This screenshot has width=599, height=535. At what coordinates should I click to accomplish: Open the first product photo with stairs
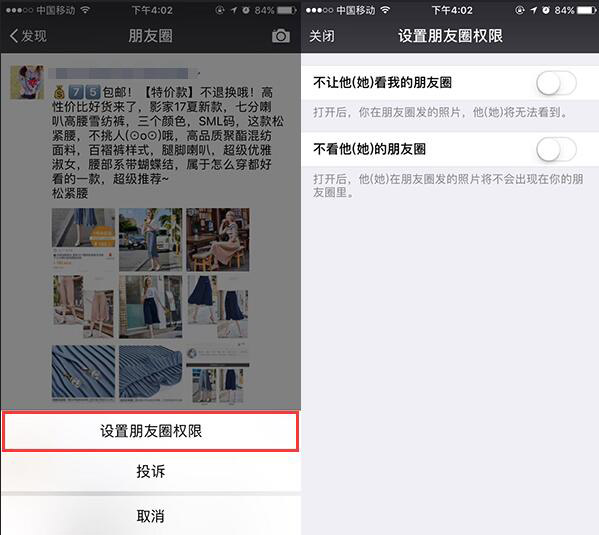83,240
